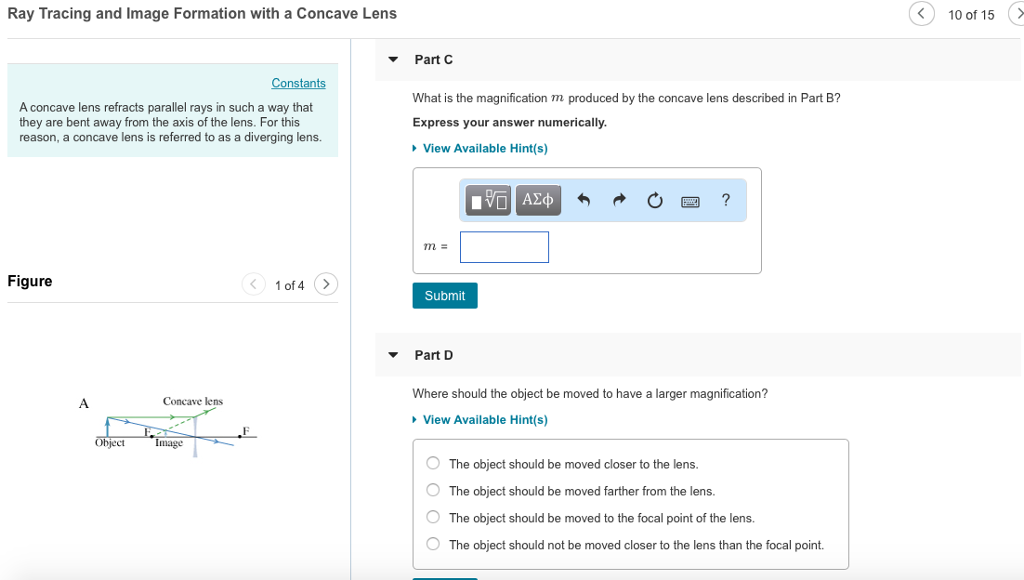Open the Greek symbols ΑΣφ palette

tap(537, 200)
